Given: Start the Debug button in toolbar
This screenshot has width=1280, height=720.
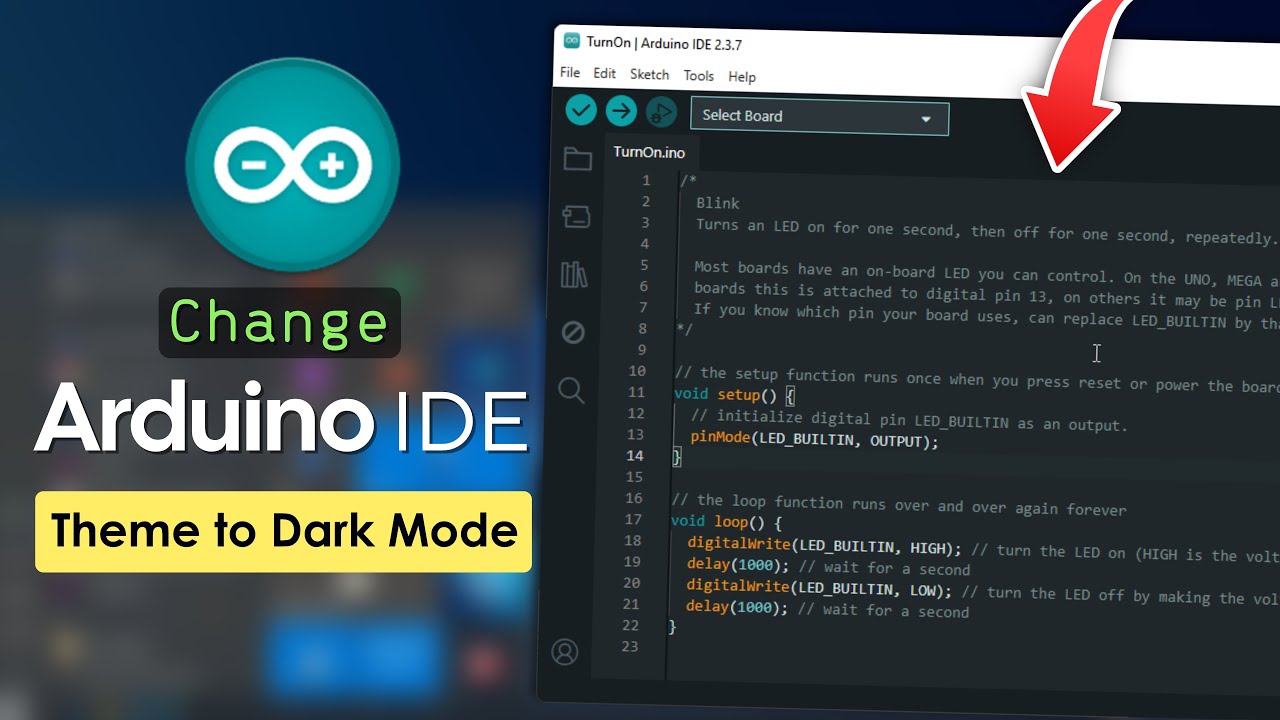Looking at the screenshot, I should tap(661, 112).
